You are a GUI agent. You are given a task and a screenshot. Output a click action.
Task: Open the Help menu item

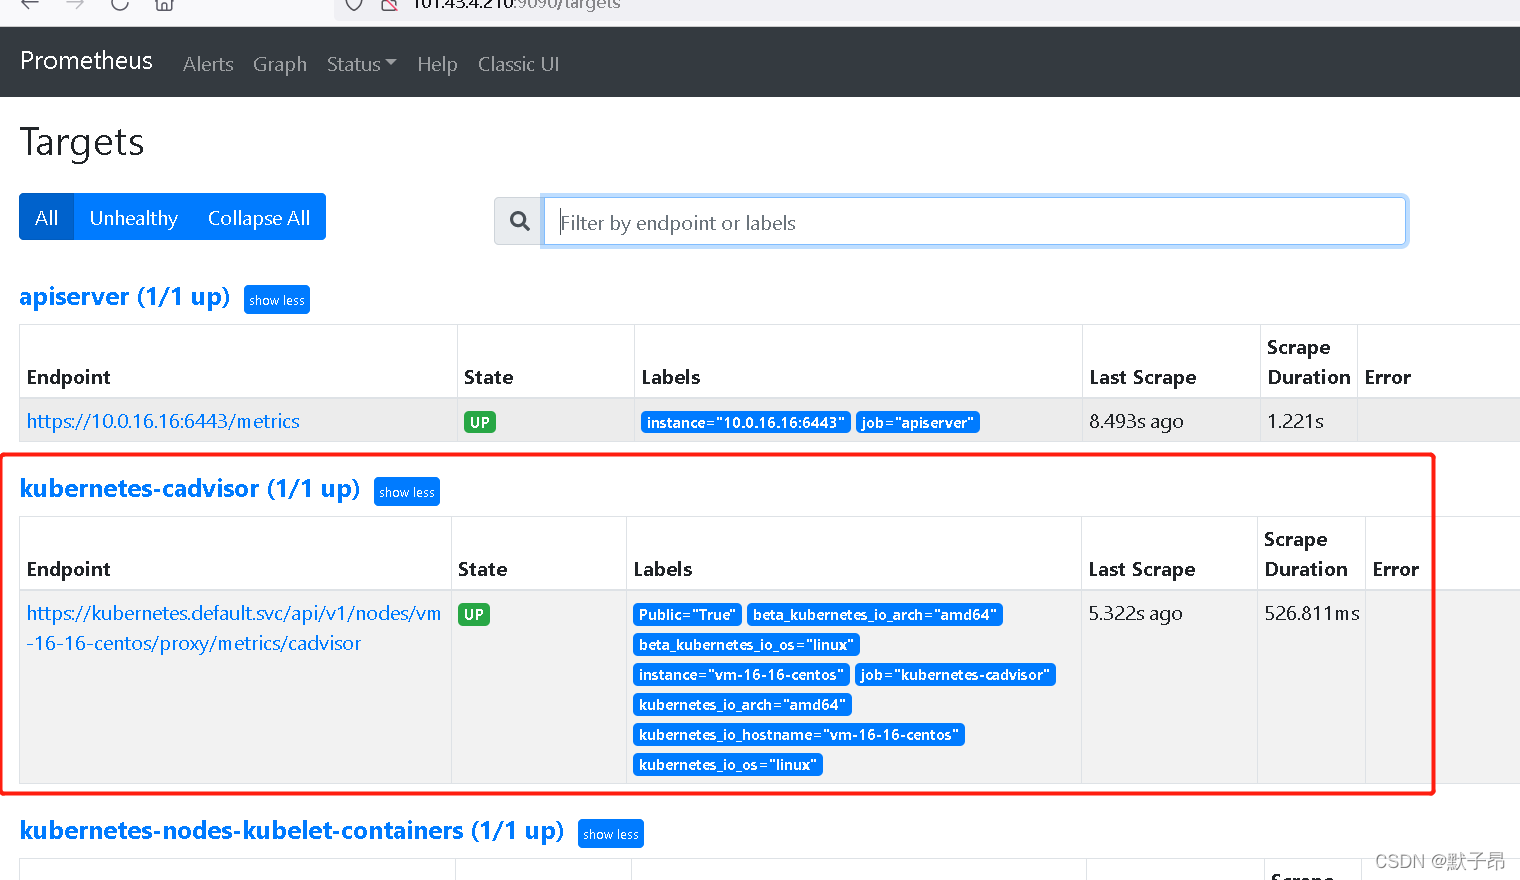[x=437, y=64]
